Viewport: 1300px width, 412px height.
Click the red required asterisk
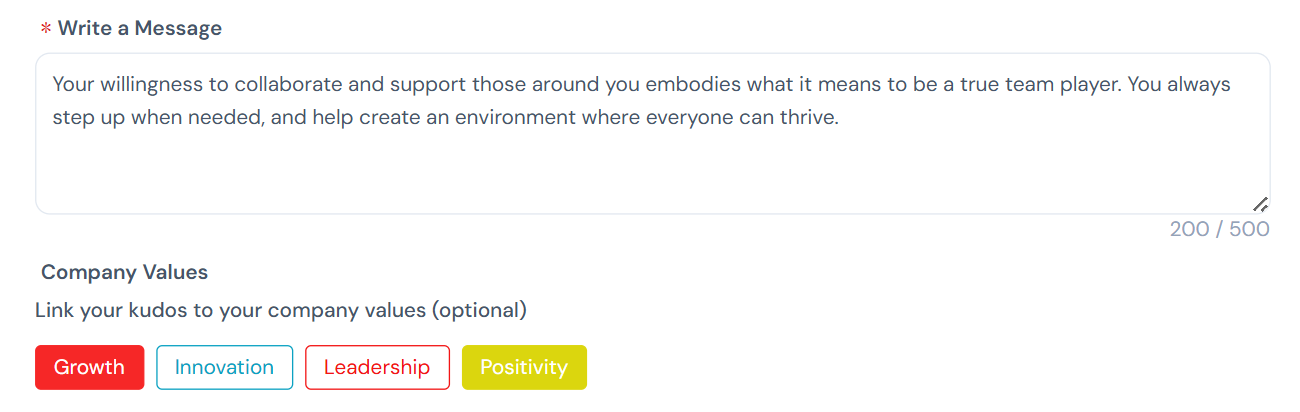point(45,30)
